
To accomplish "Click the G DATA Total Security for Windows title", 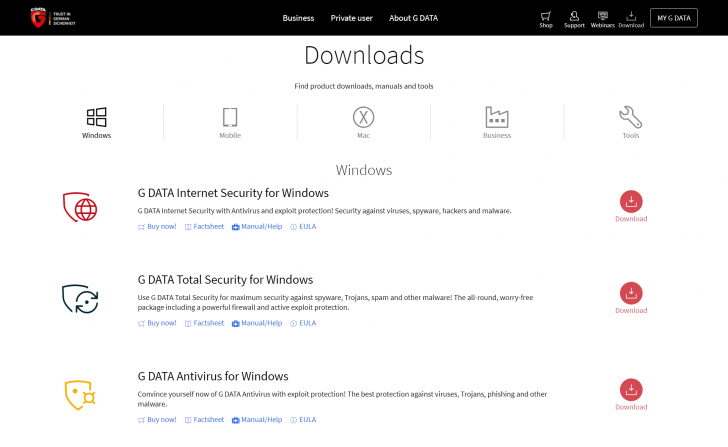I will 225,280.
